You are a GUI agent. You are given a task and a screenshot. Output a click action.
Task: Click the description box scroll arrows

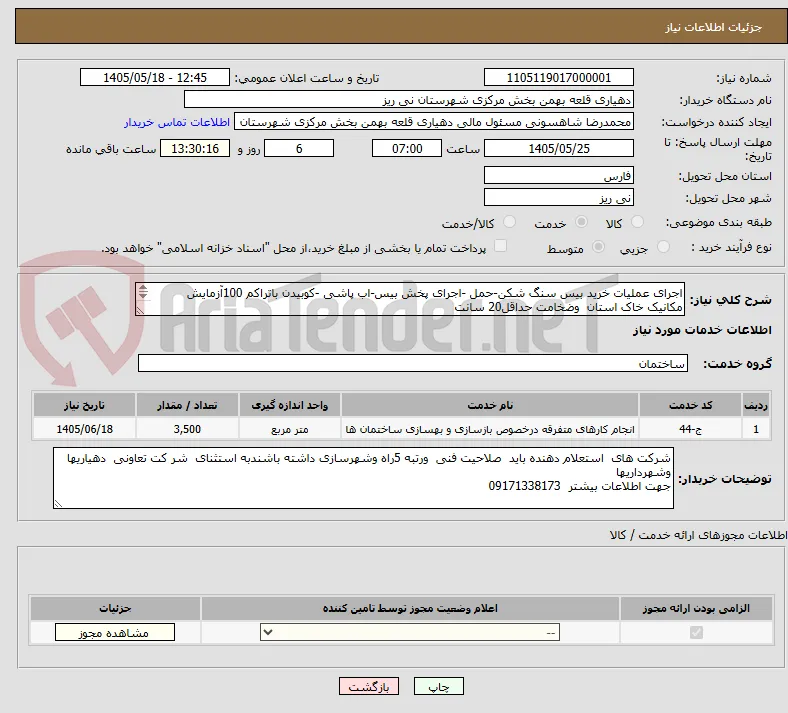[x=143, y=292]
